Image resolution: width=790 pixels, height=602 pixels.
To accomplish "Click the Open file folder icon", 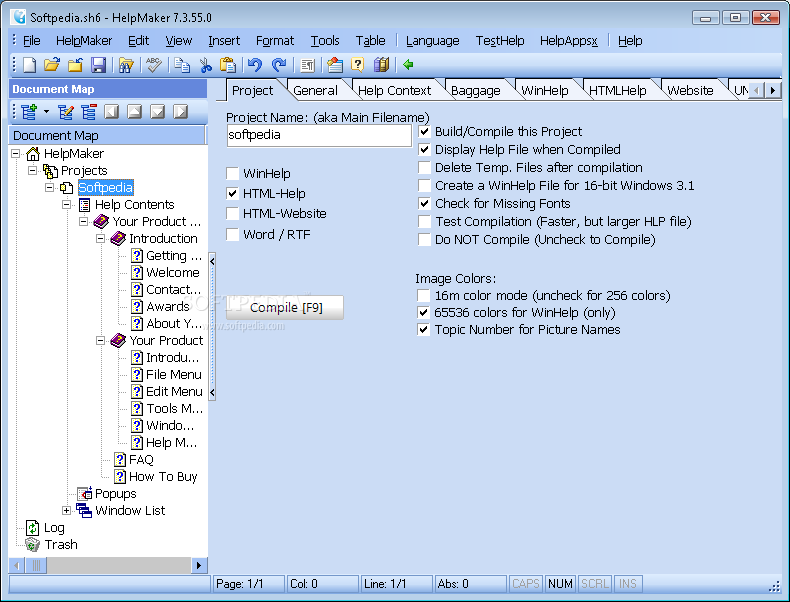I will [51, 64].
